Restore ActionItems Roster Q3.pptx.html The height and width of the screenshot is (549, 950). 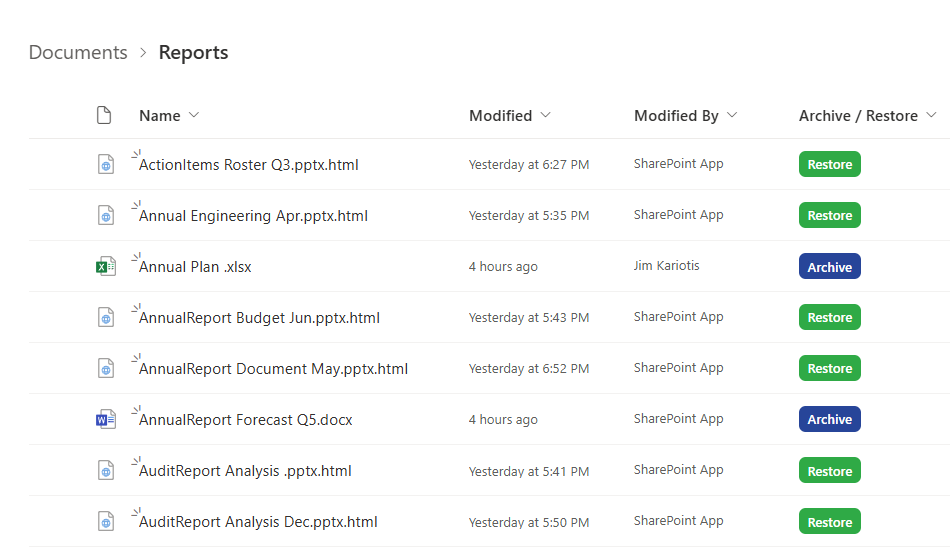[829, 165]
